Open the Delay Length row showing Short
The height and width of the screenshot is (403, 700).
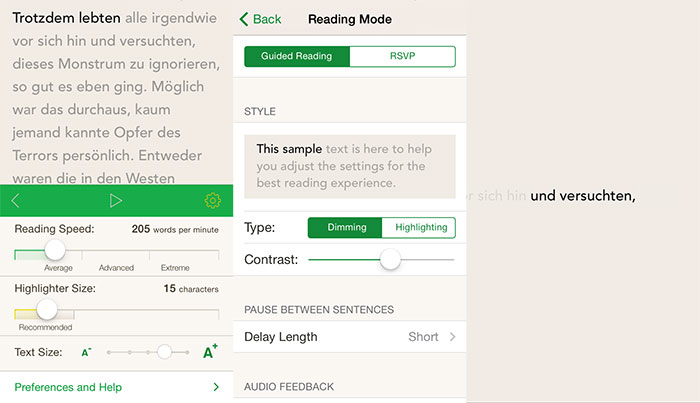[x=350, y=337]
